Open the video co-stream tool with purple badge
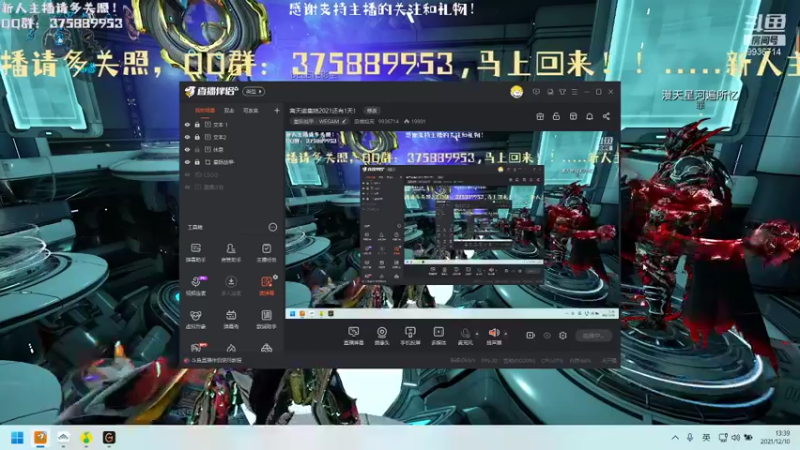This screenshot has width=800, height=450. point(195,286)
